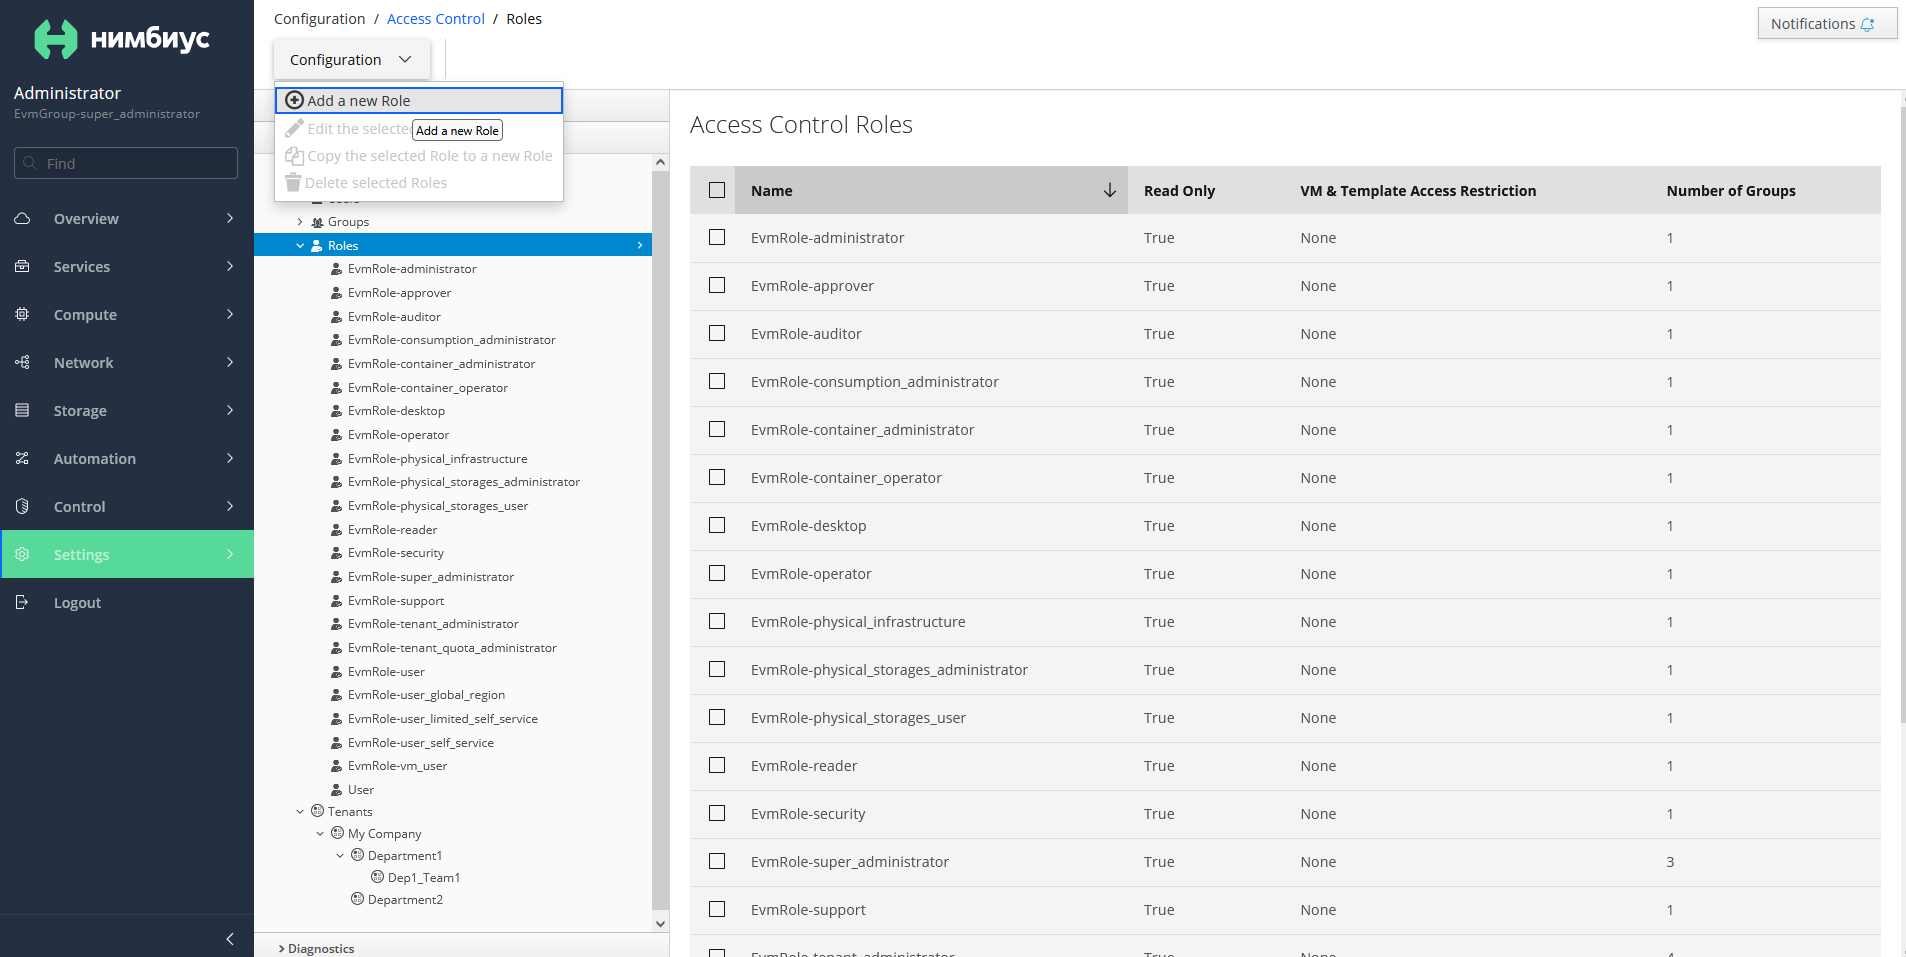Click the Control shield icon in sidebar

coord(22,506)
